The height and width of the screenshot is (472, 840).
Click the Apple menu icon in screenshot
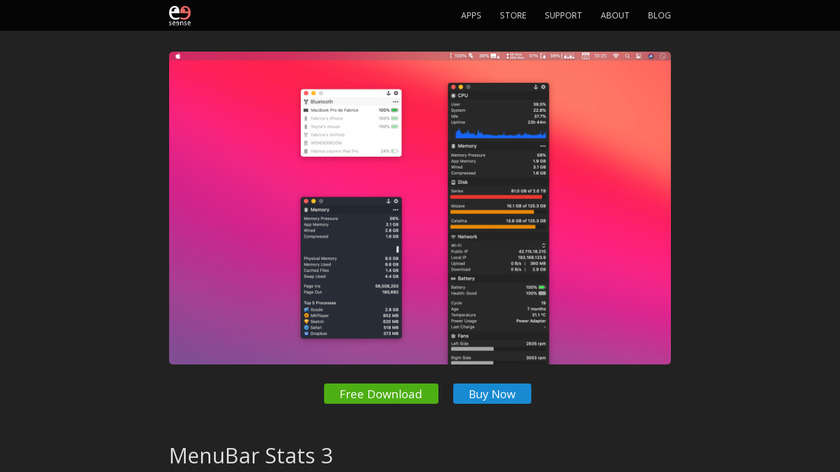(178, 56)
